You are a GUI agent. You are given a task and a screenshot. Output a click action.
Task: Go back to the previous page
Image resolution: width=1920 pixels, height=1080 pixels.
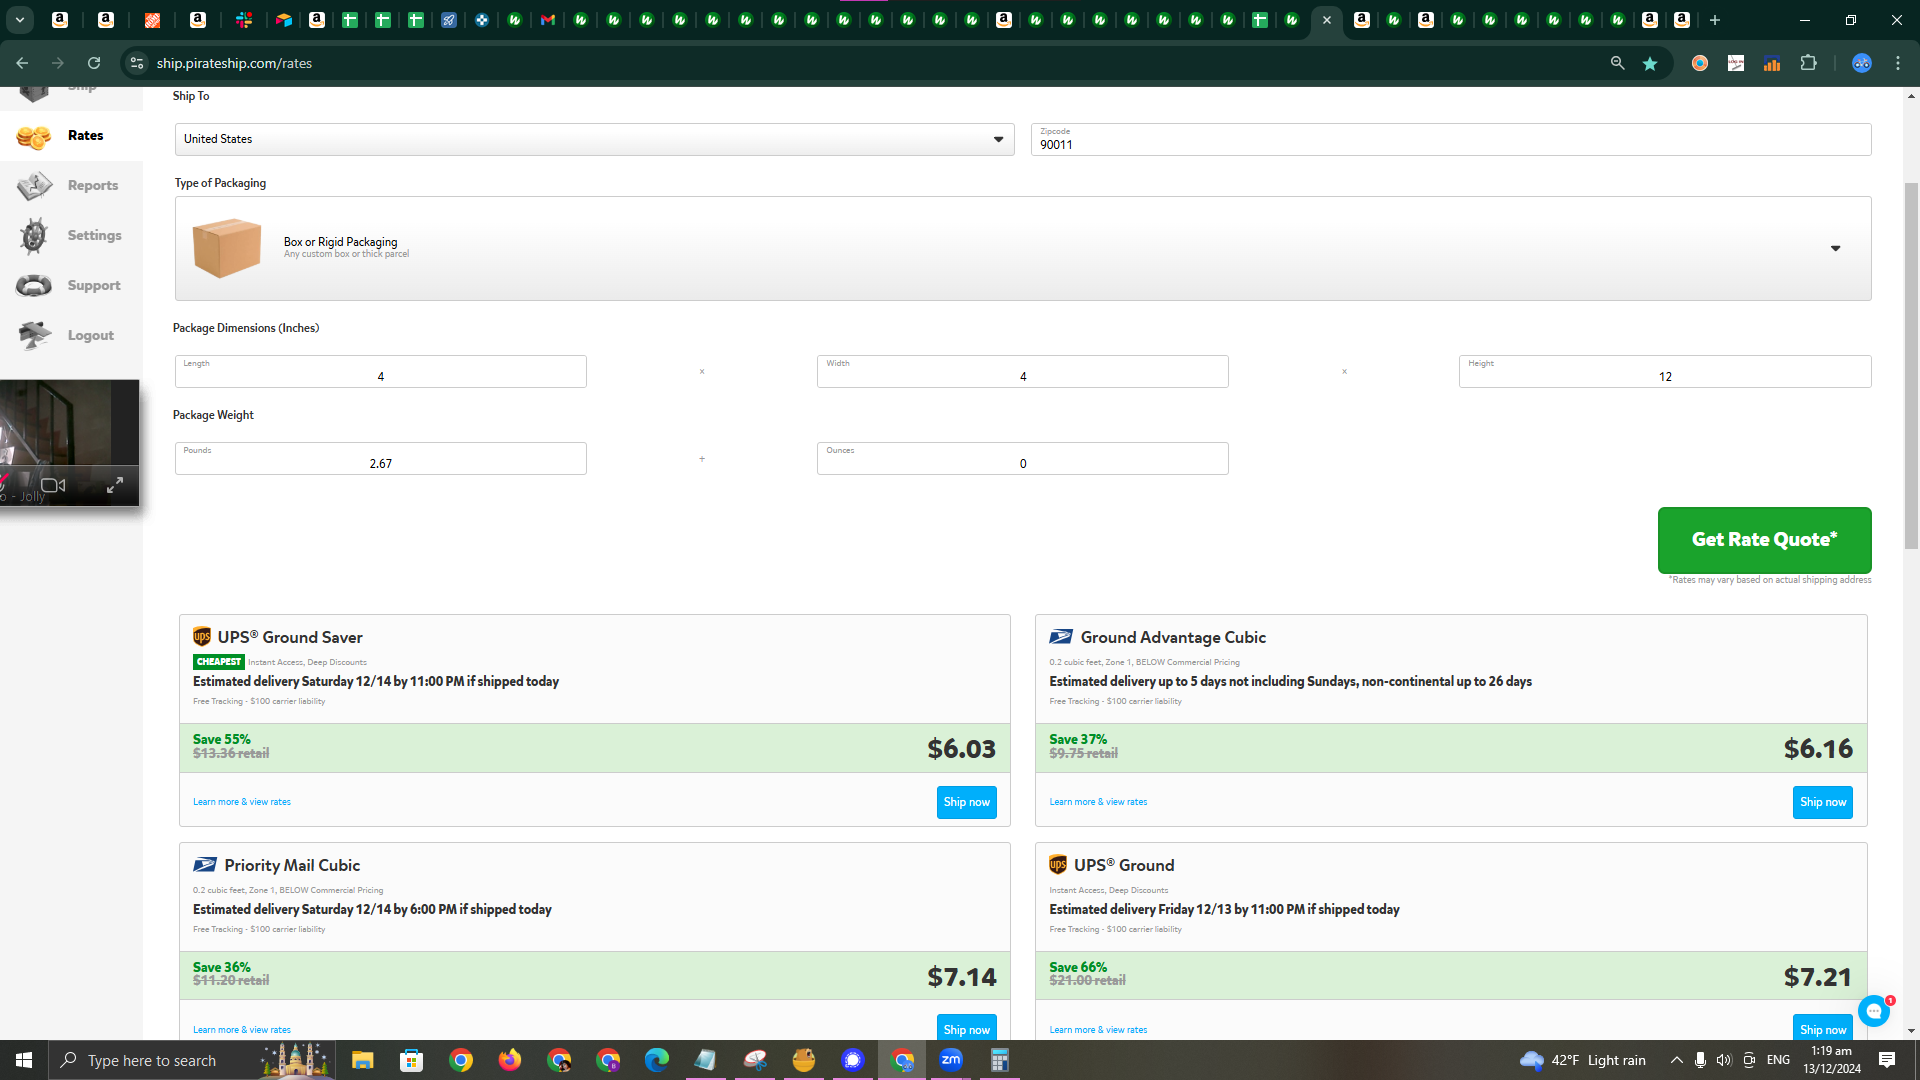tap(22, 63)
